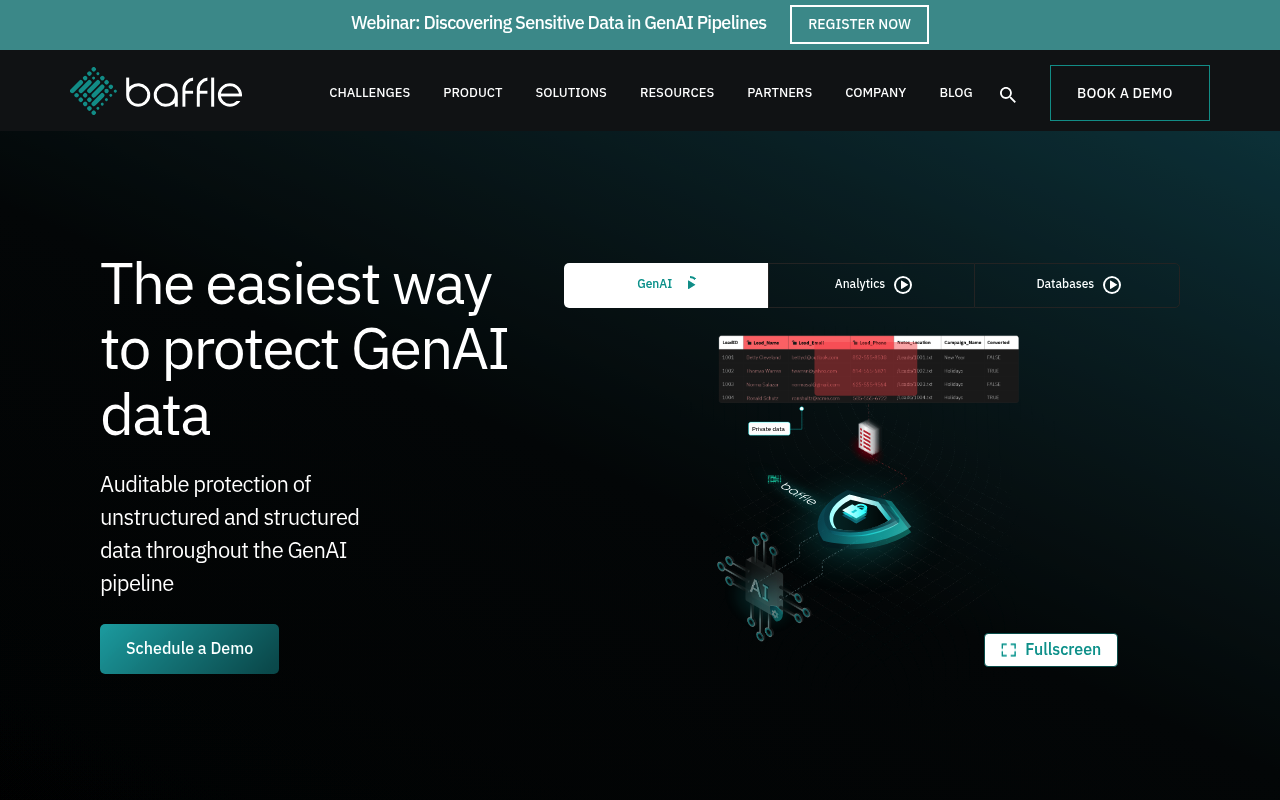Open the Resources menu
The height and width of the screenshot is (800, 1280).
point(677,93)
